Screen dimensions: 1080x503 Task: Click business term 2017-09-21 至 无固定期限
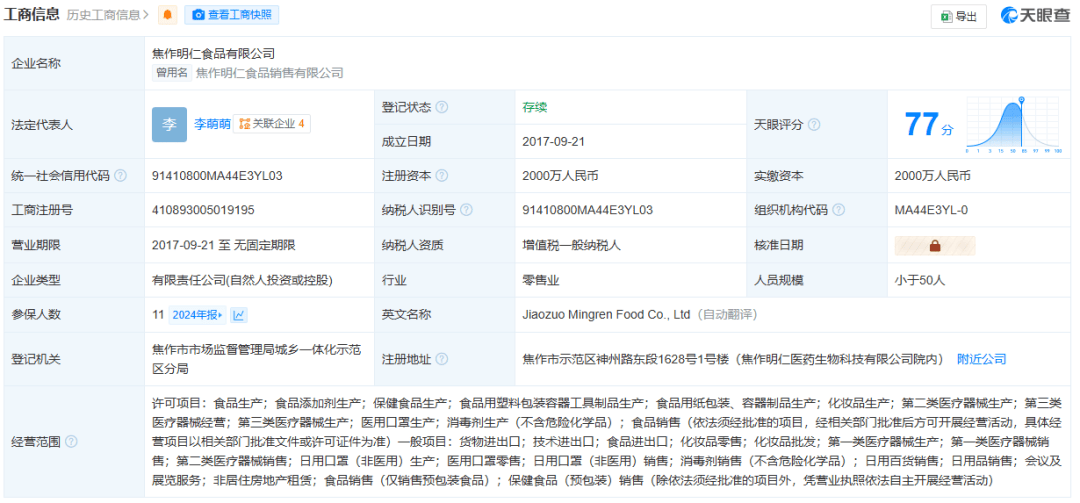(224, 245)
